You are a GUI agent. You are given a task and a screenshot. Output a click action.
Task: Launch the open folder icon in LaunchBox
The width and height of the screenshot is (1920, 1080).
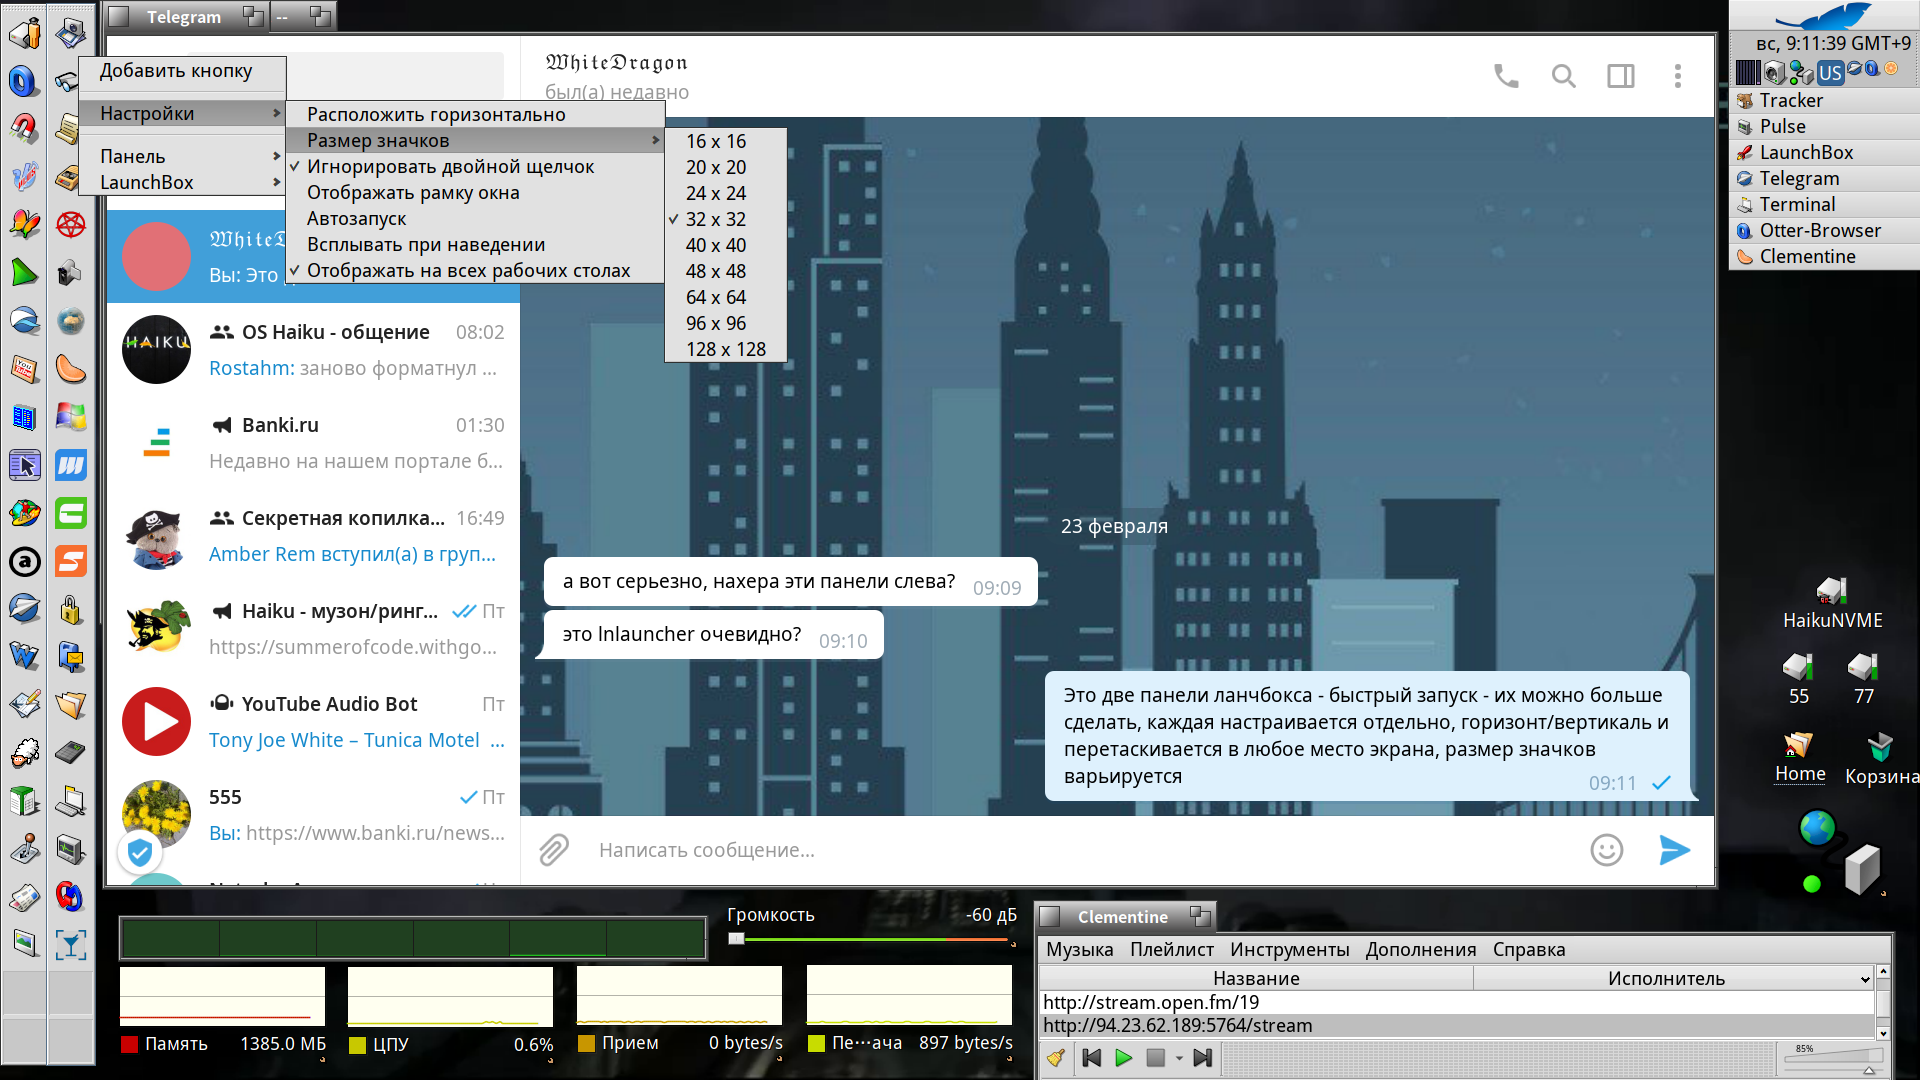coord(71,705)
